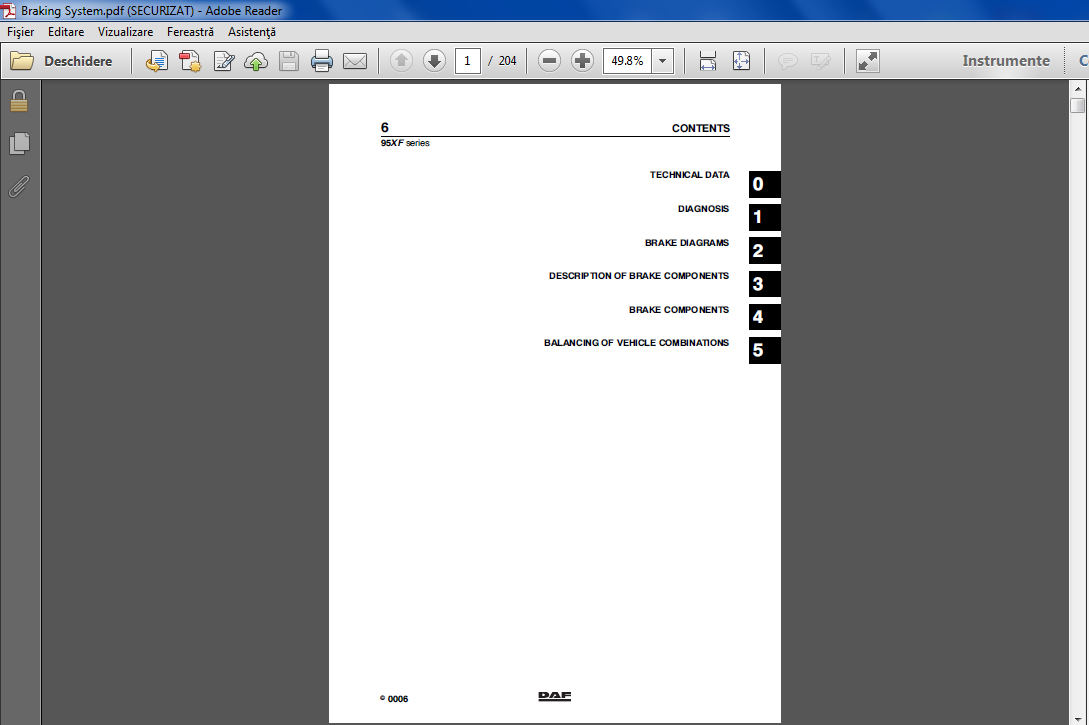Click the create PDF online icon
The height and width of the screenshot is (725, 1089).
(x=156, y=61)
